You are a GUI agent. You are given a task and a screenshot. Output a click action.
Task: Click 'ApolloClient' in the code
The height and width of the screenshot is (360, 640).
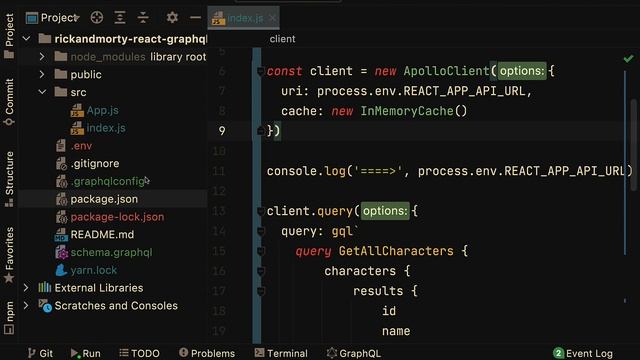click(446, 71)
